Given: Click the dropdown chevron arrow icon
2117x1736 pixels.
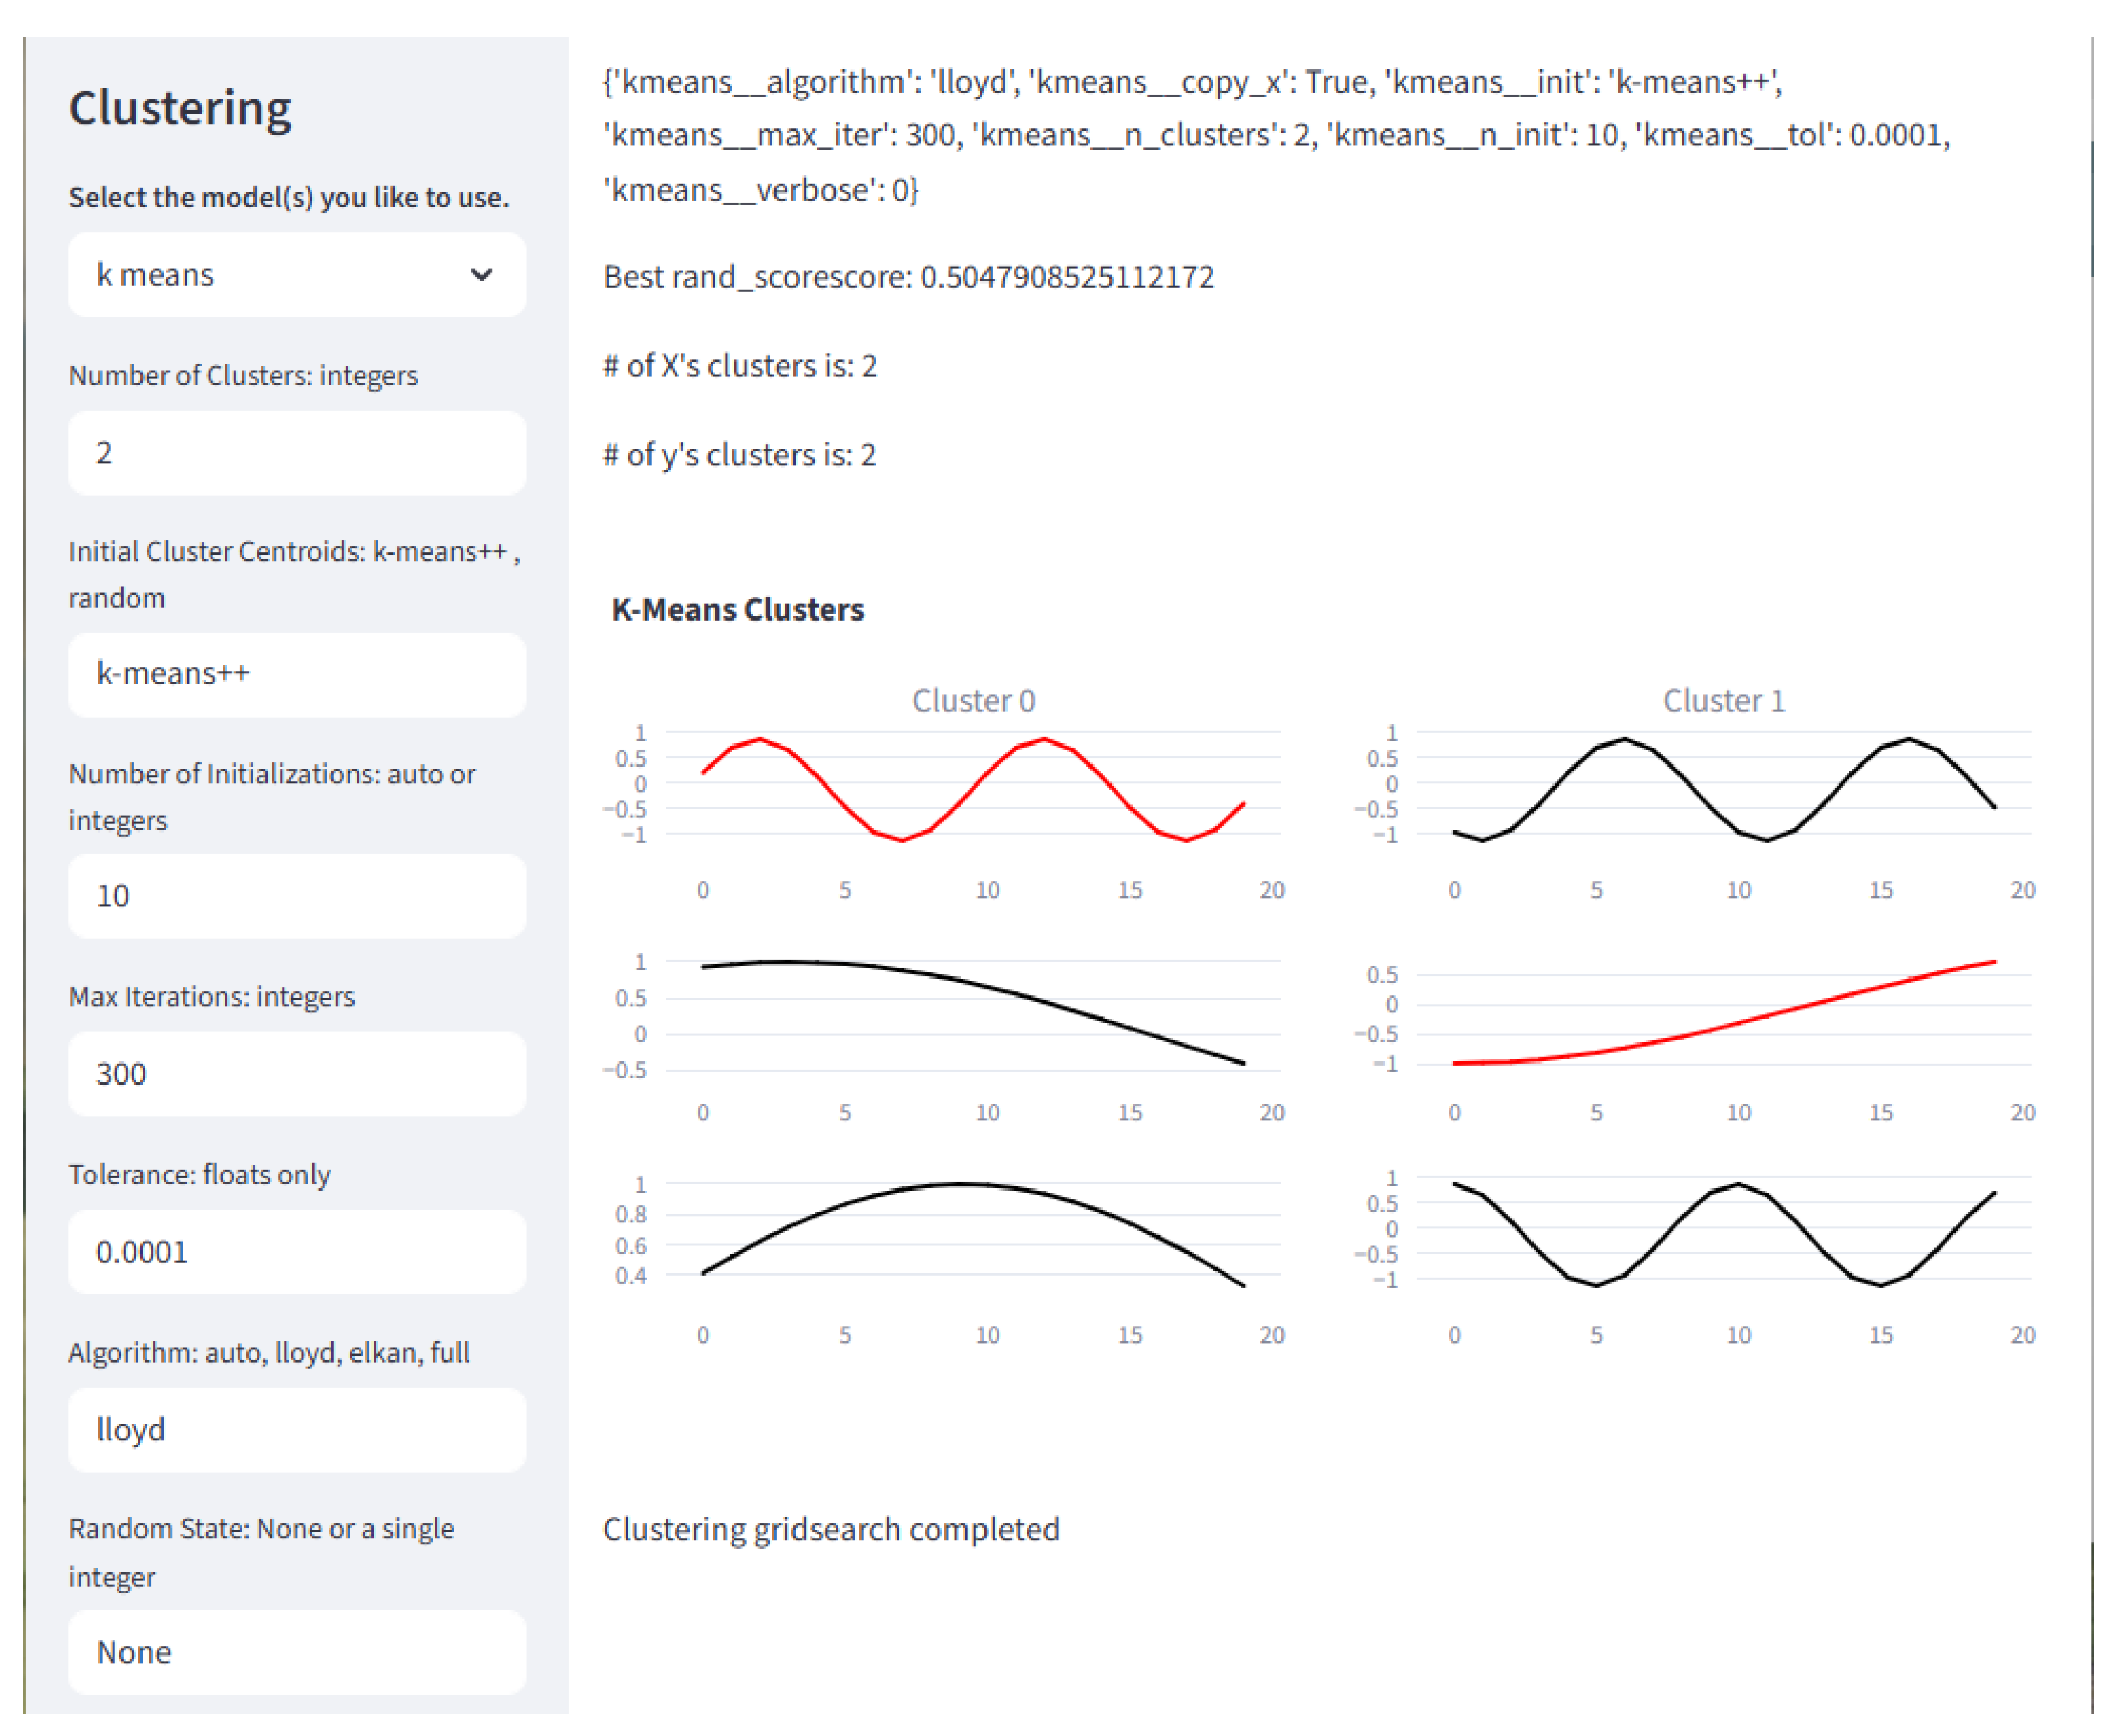Looking at the screenshot, I should point(481,275).
